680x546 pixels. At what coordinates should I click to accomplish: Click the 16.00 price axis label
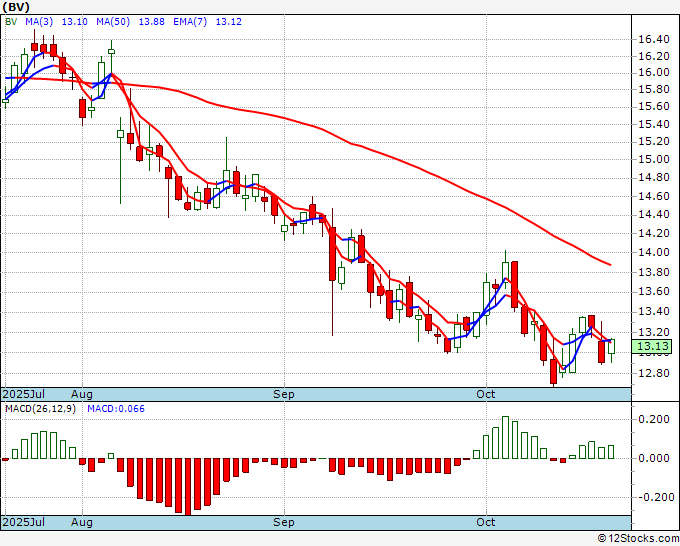click(654, 72)
